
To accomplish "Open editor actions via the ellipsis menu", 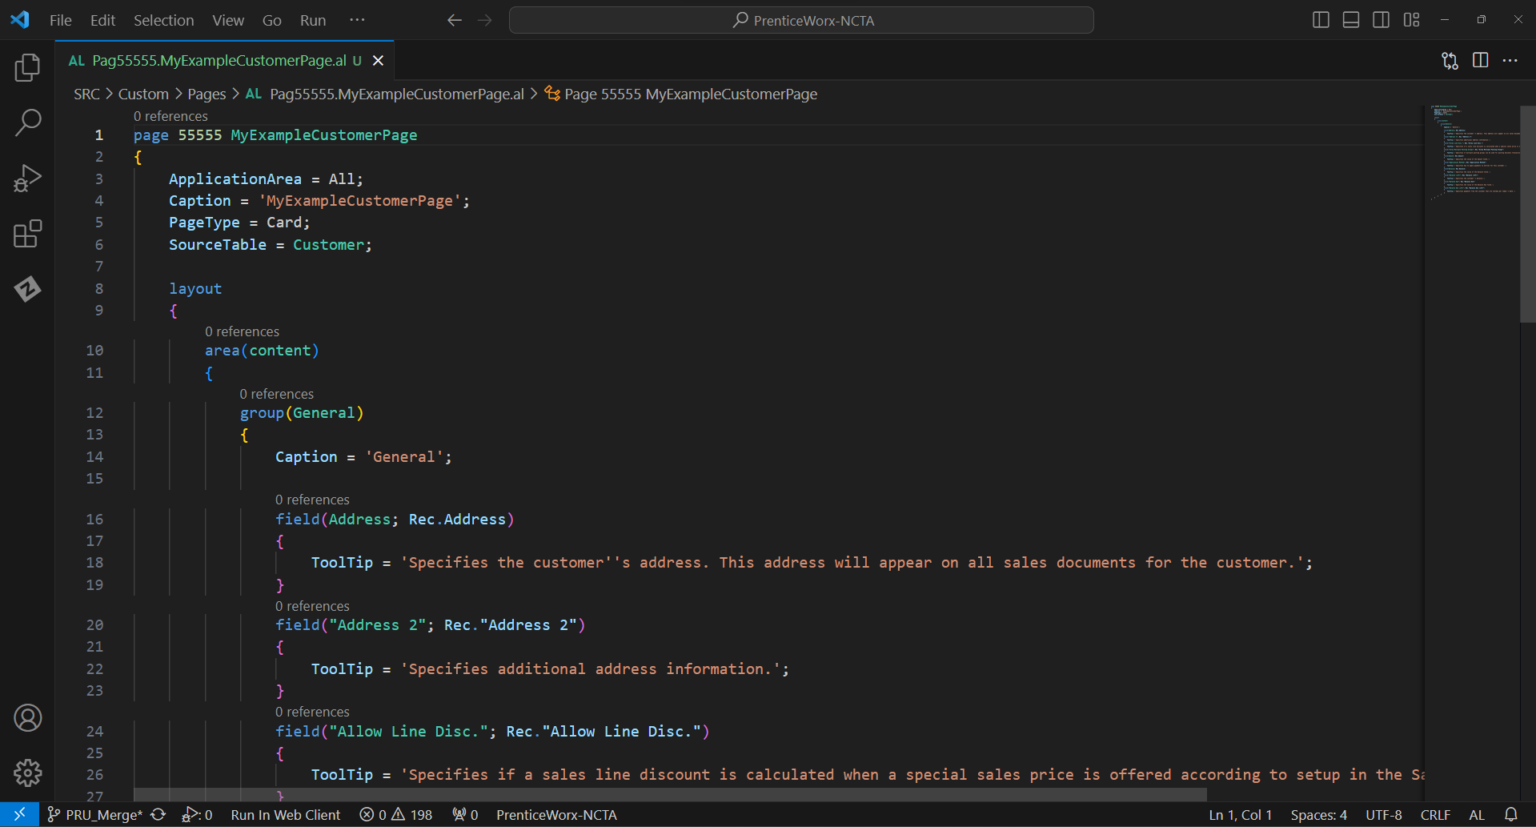I will 1510,60.
